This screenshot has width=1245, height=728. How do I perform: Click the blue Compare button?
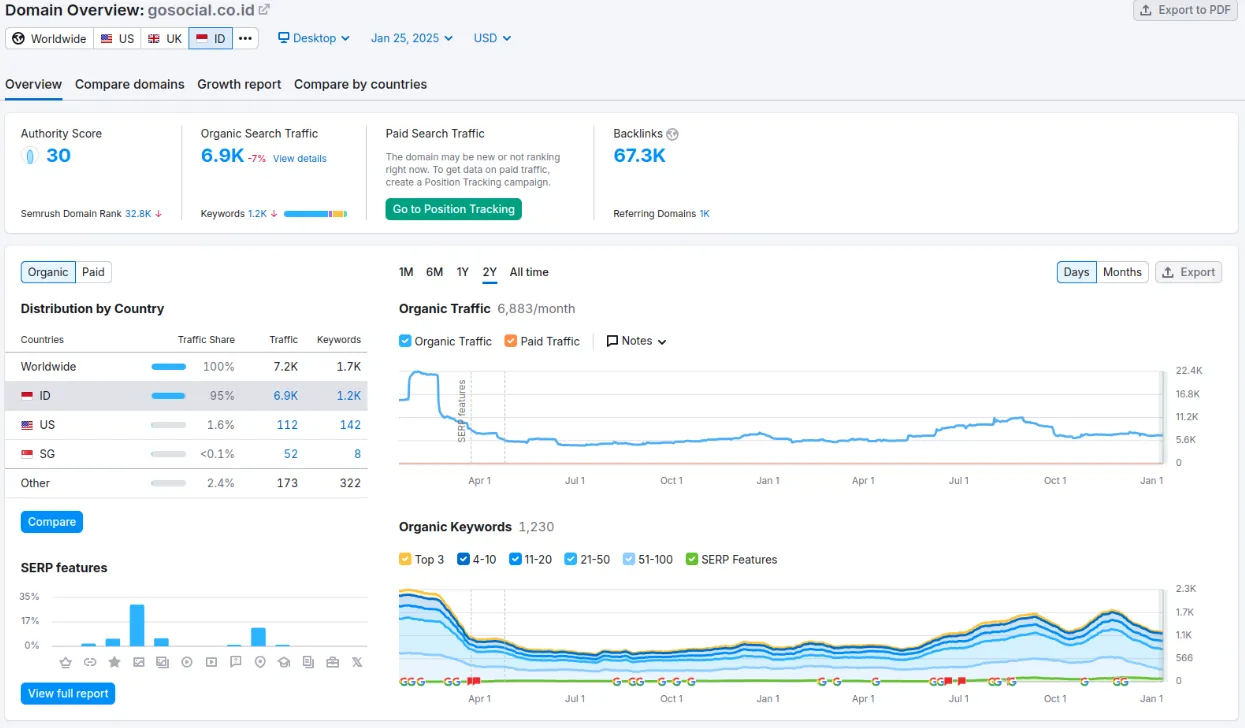[52, 522]
